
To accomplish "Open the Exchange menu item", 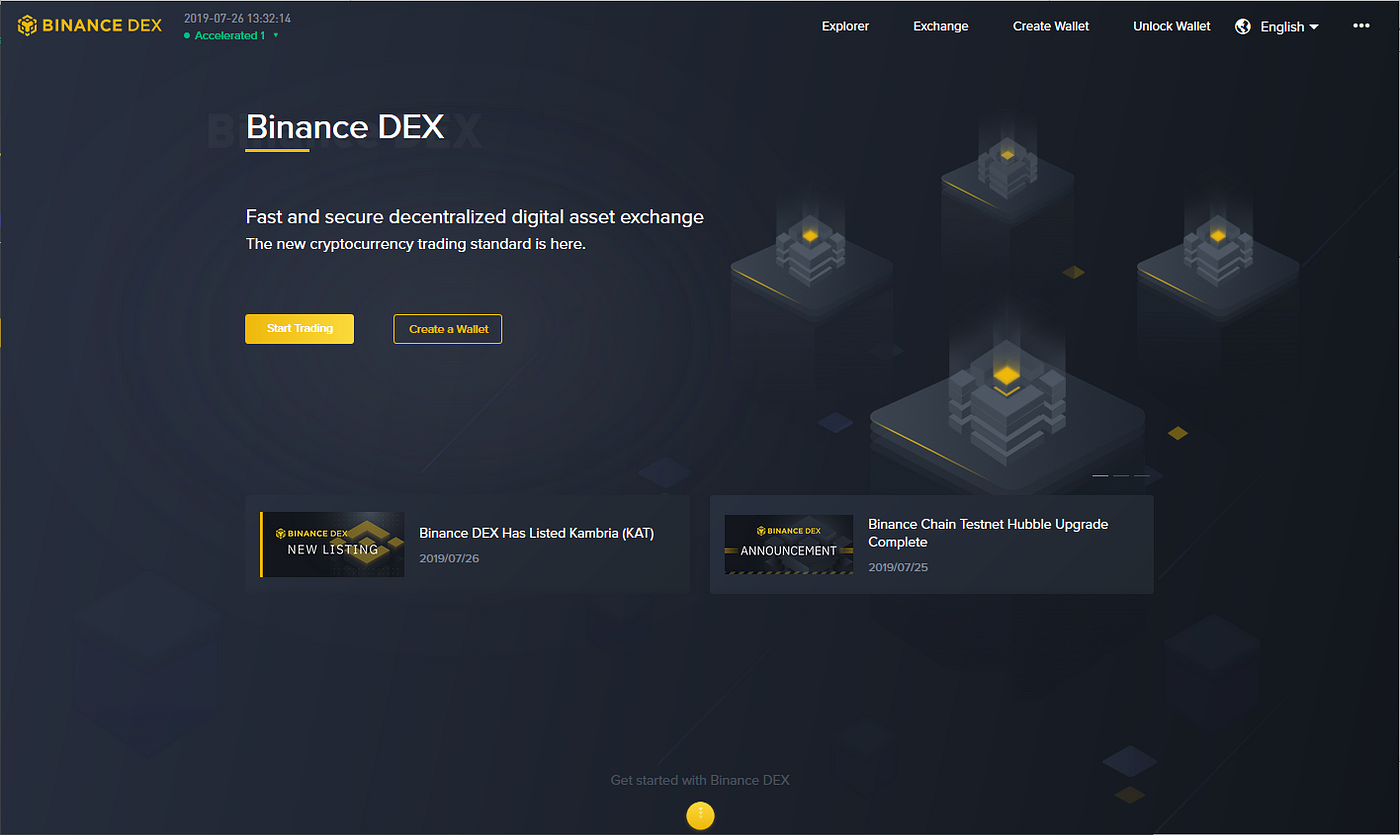I will (941, 26).
